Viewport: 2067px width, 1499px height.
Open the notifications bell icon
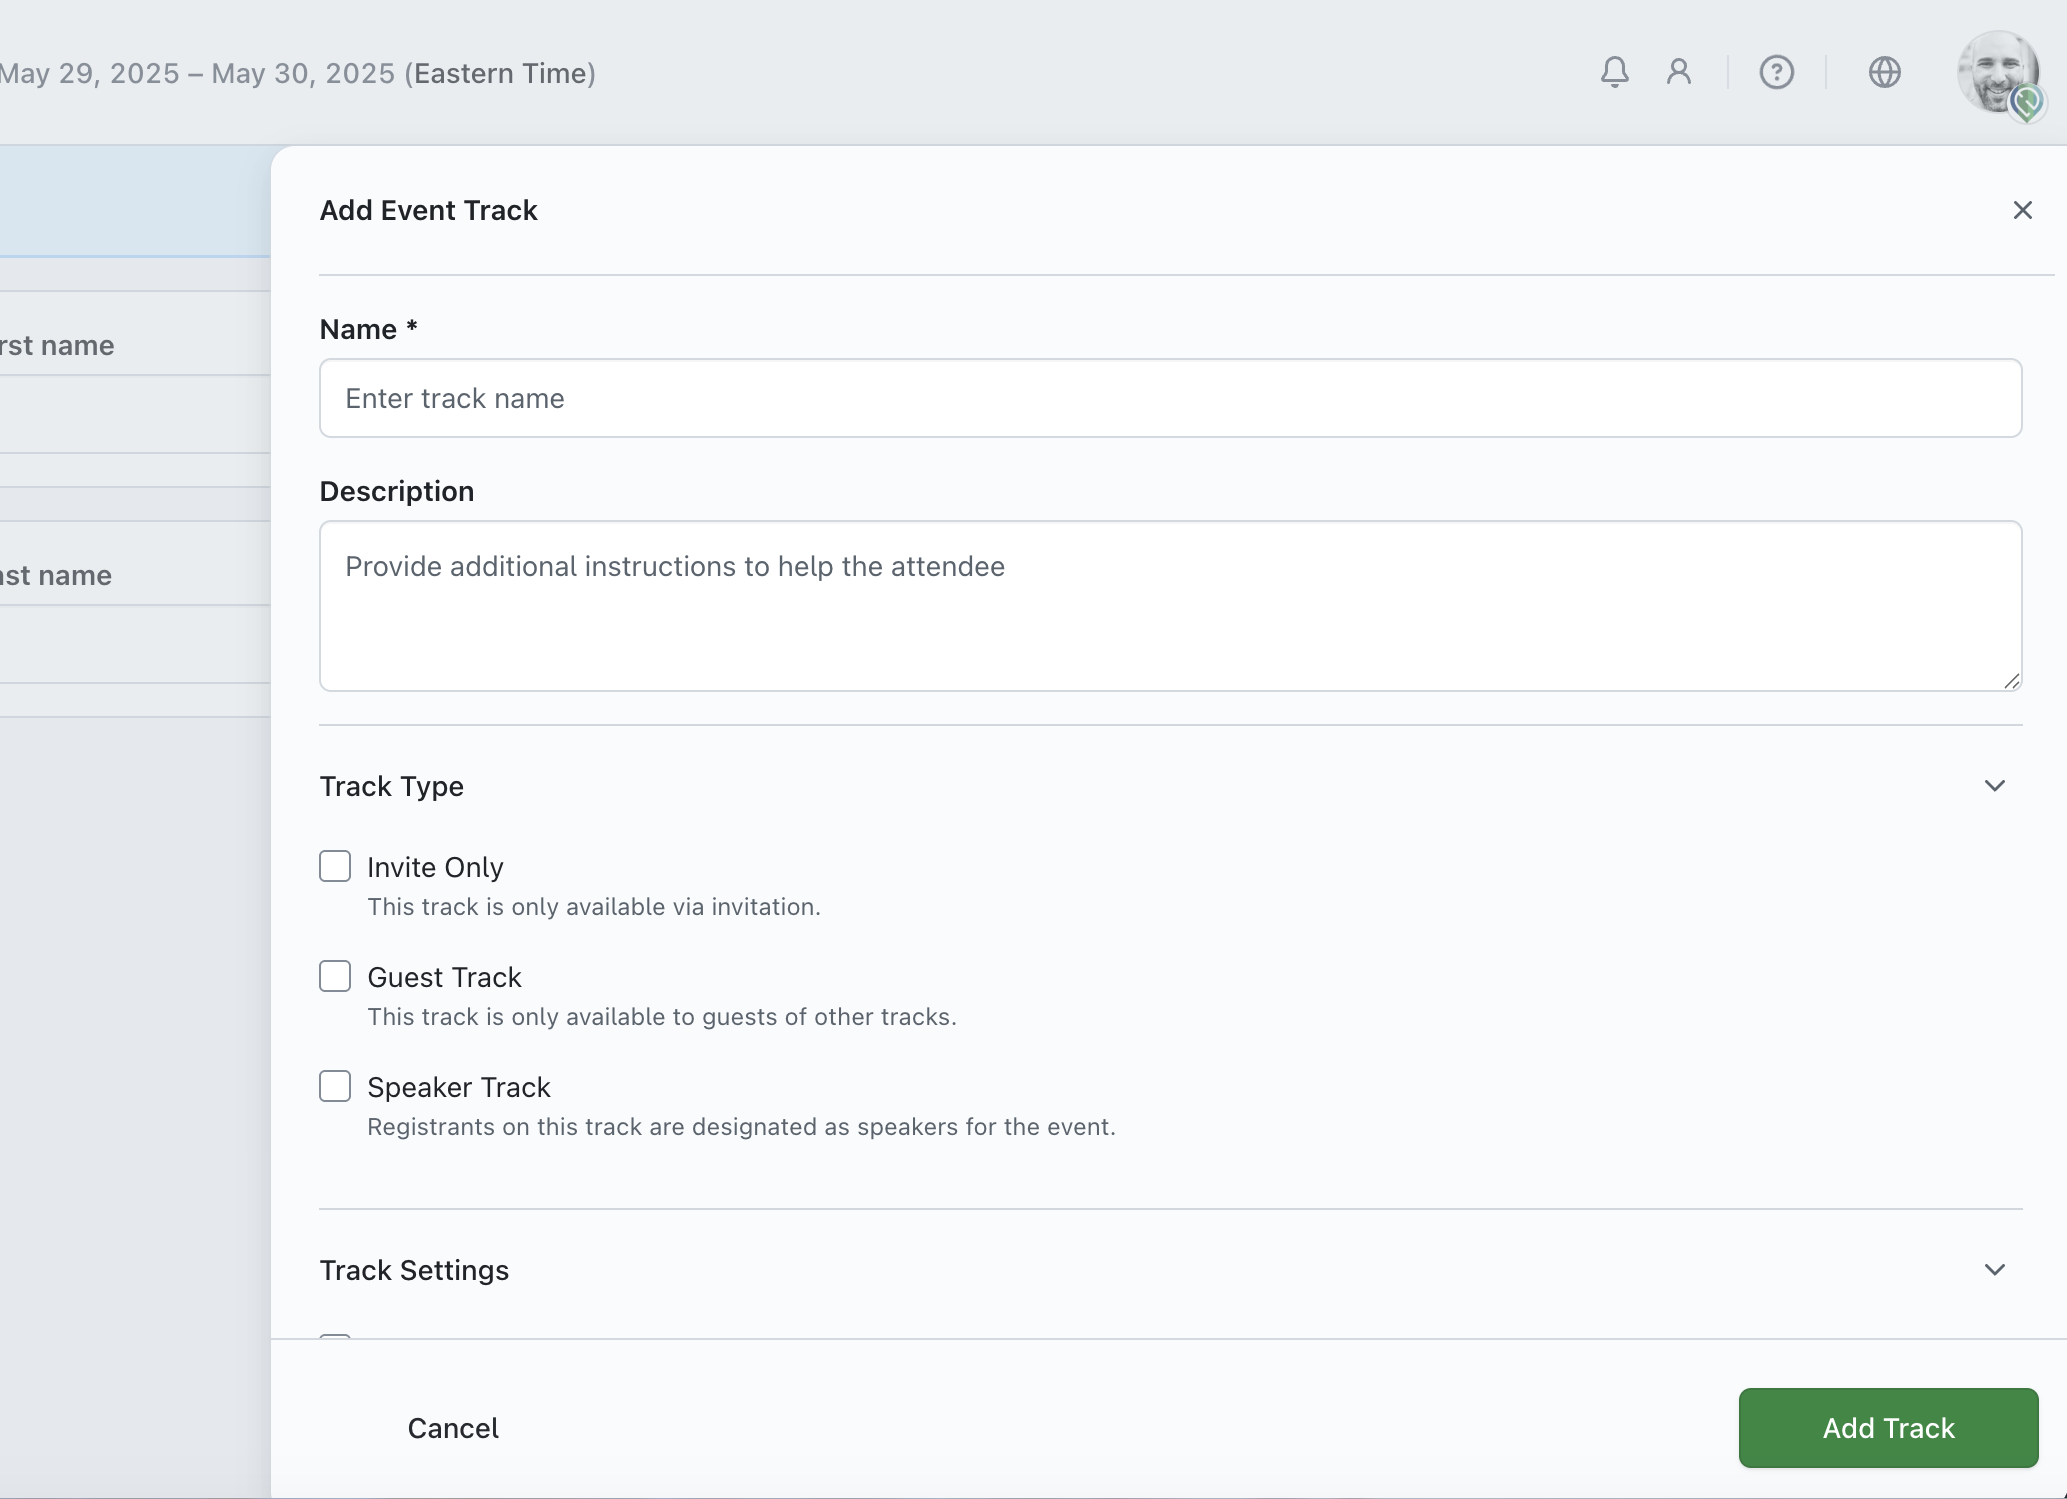click(x=1614, y=72)
